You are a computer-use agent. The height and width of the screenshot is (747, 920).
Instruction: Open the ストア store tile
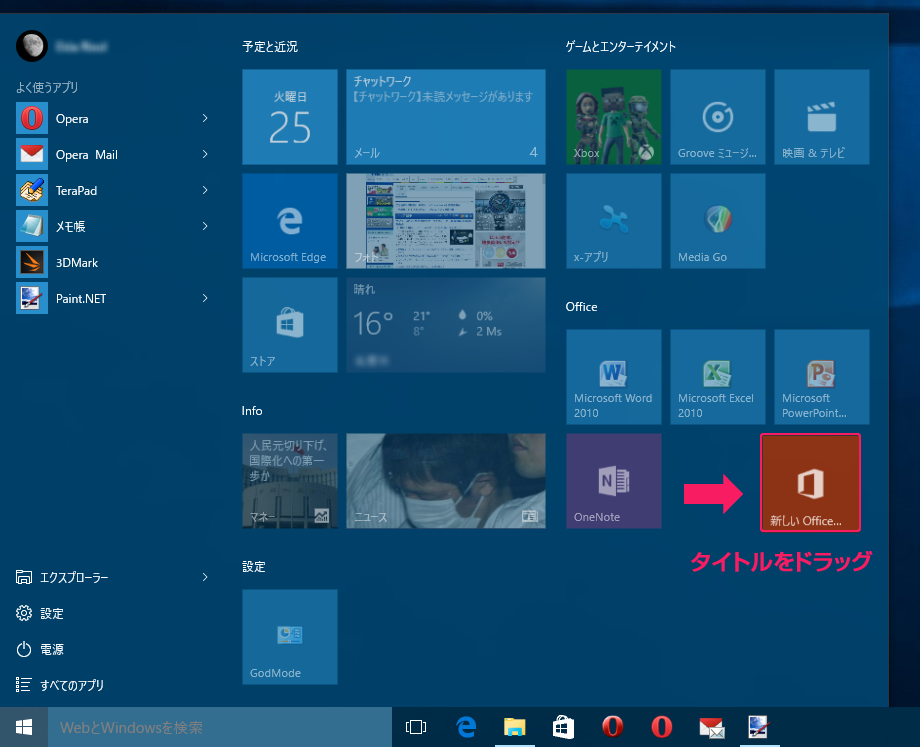pos(290,325)
